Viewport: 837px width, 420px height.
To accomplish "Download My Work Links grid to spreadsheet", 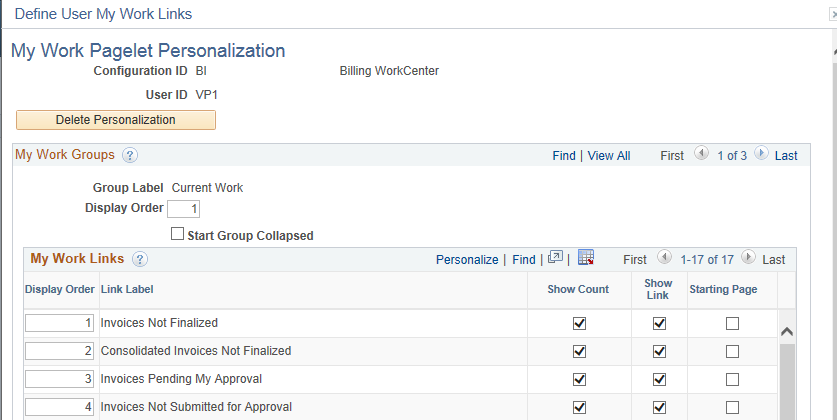I will click(x=586, y=257).
